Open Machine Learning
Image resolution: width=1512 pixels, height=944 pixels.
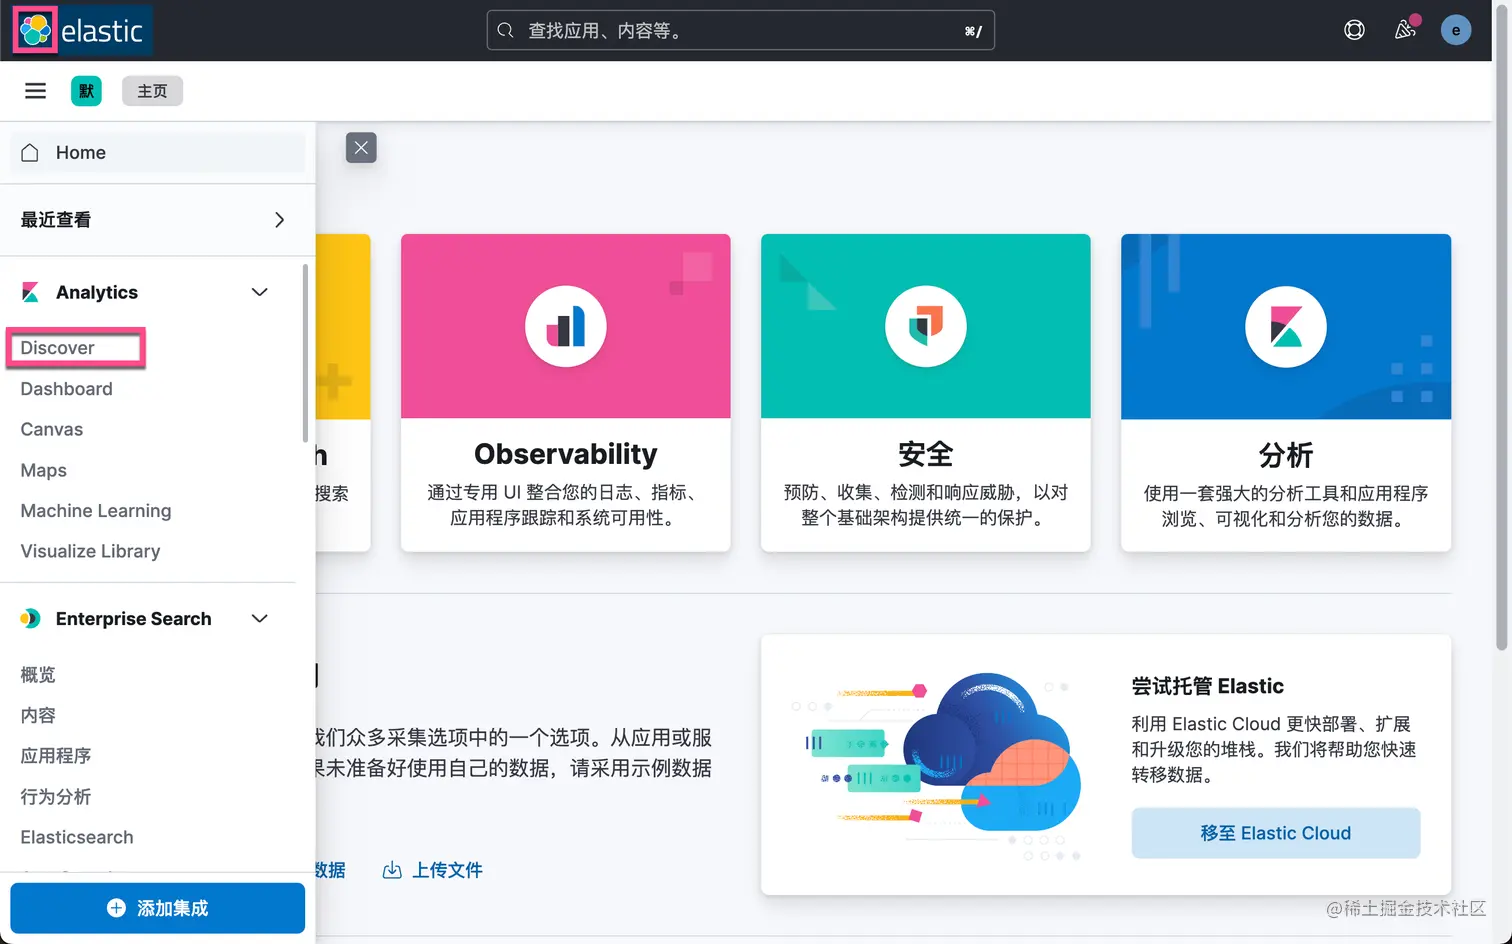[x=96, y=511]
